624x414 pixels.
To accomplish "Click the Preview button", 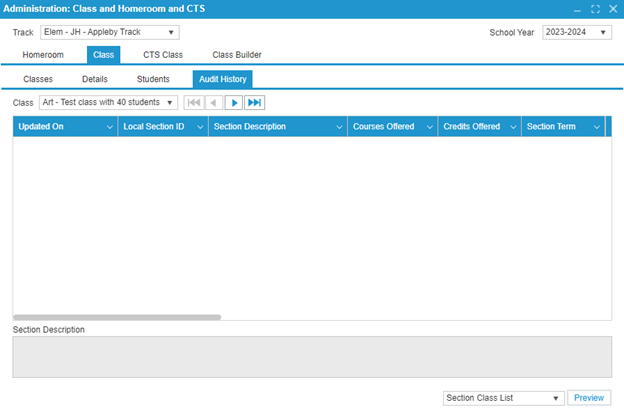I will click(x=589, y=398).
